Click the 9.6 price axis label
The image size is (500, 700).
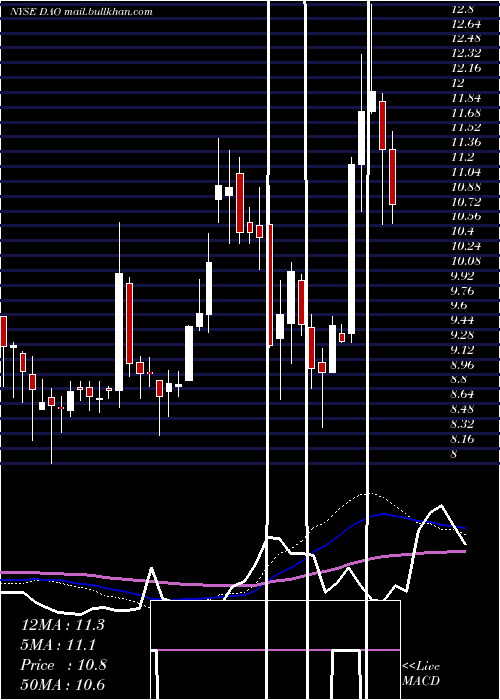459,305
